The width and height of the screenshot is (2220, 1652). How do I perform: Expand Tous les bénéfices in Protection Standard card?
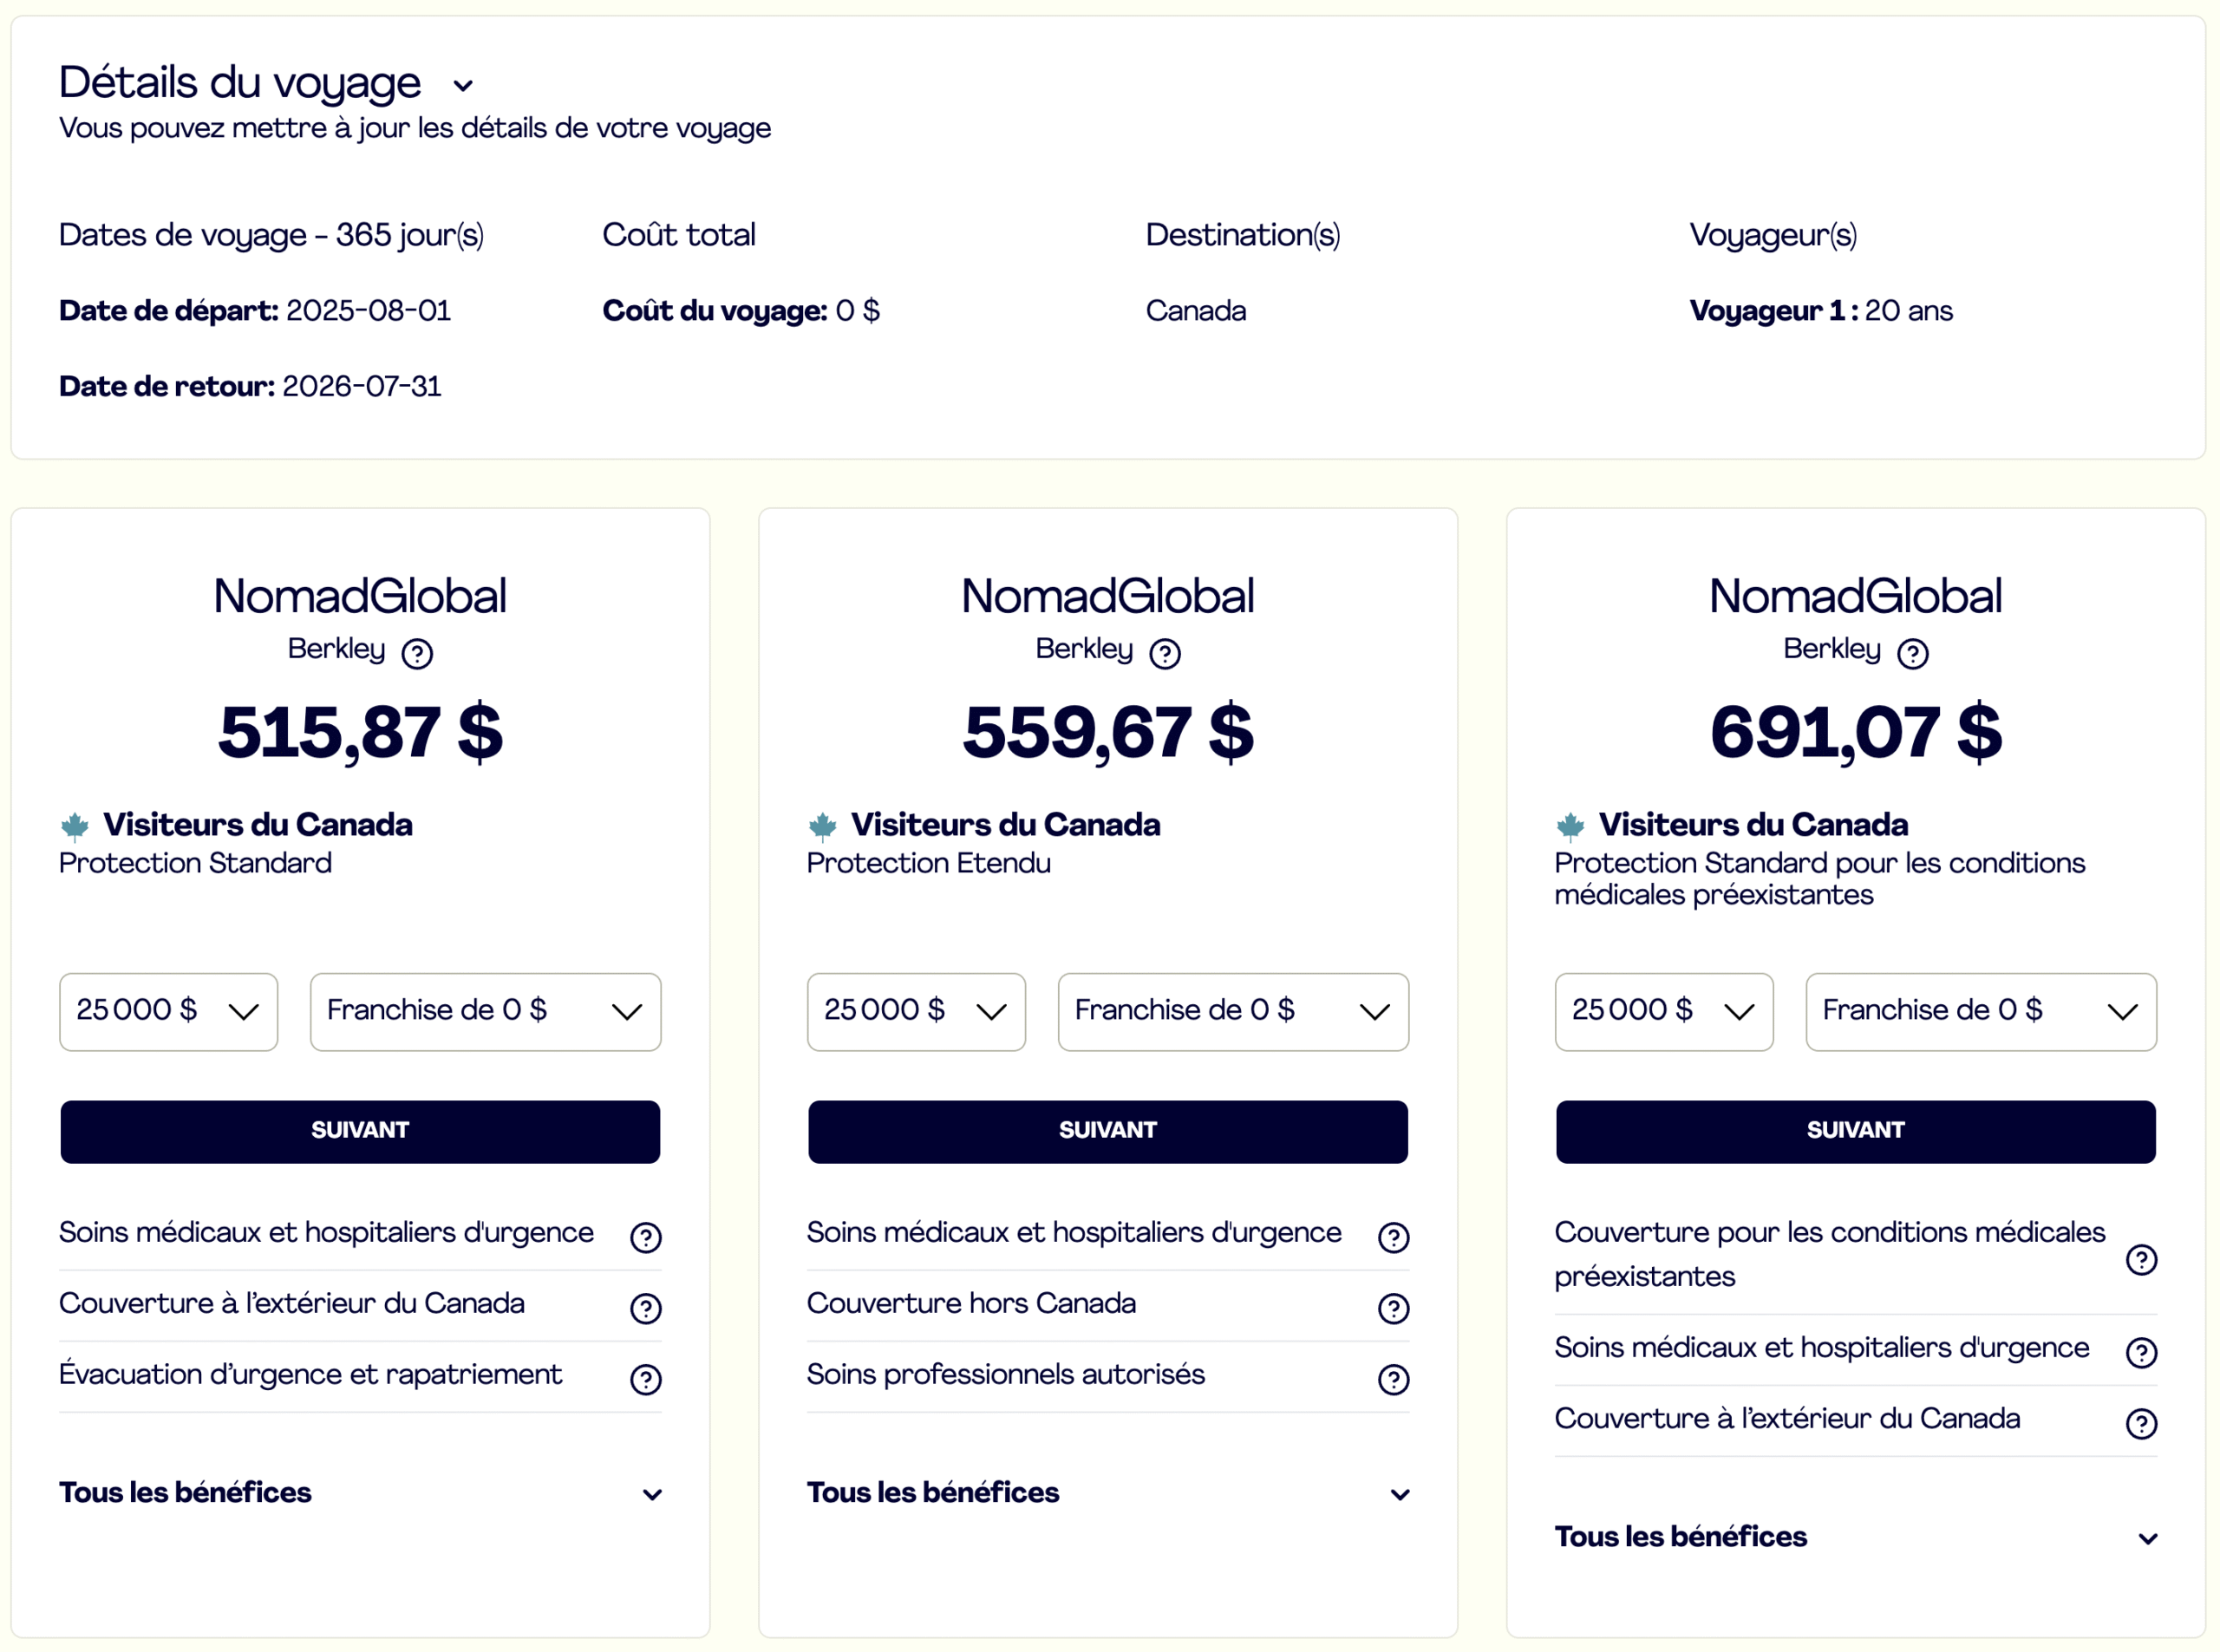[360, 1492]
